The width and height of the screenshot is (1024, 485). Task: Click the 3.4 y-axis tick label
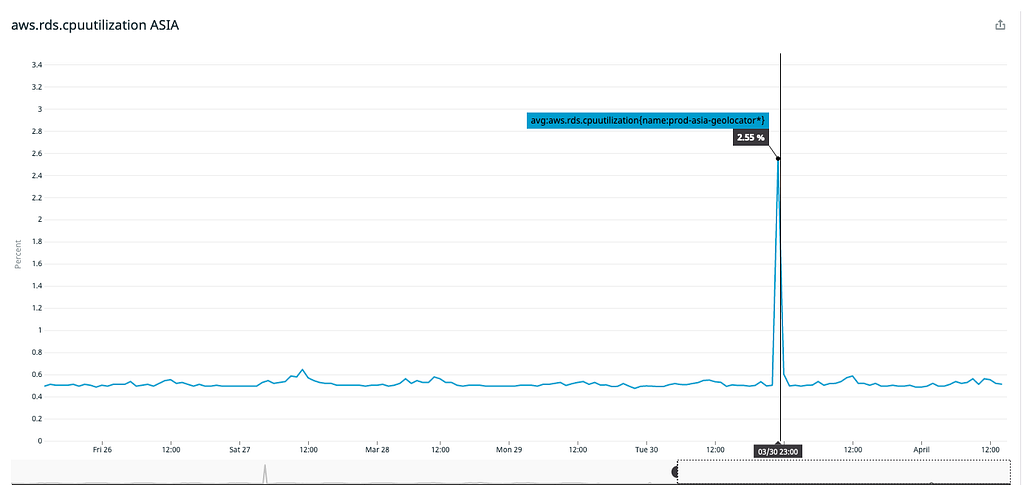coord(37,65)
